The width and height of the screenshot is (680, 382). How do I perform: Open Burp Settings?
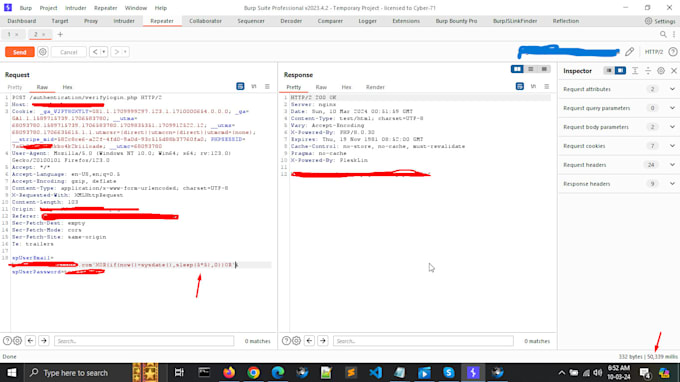pos(660,21)
